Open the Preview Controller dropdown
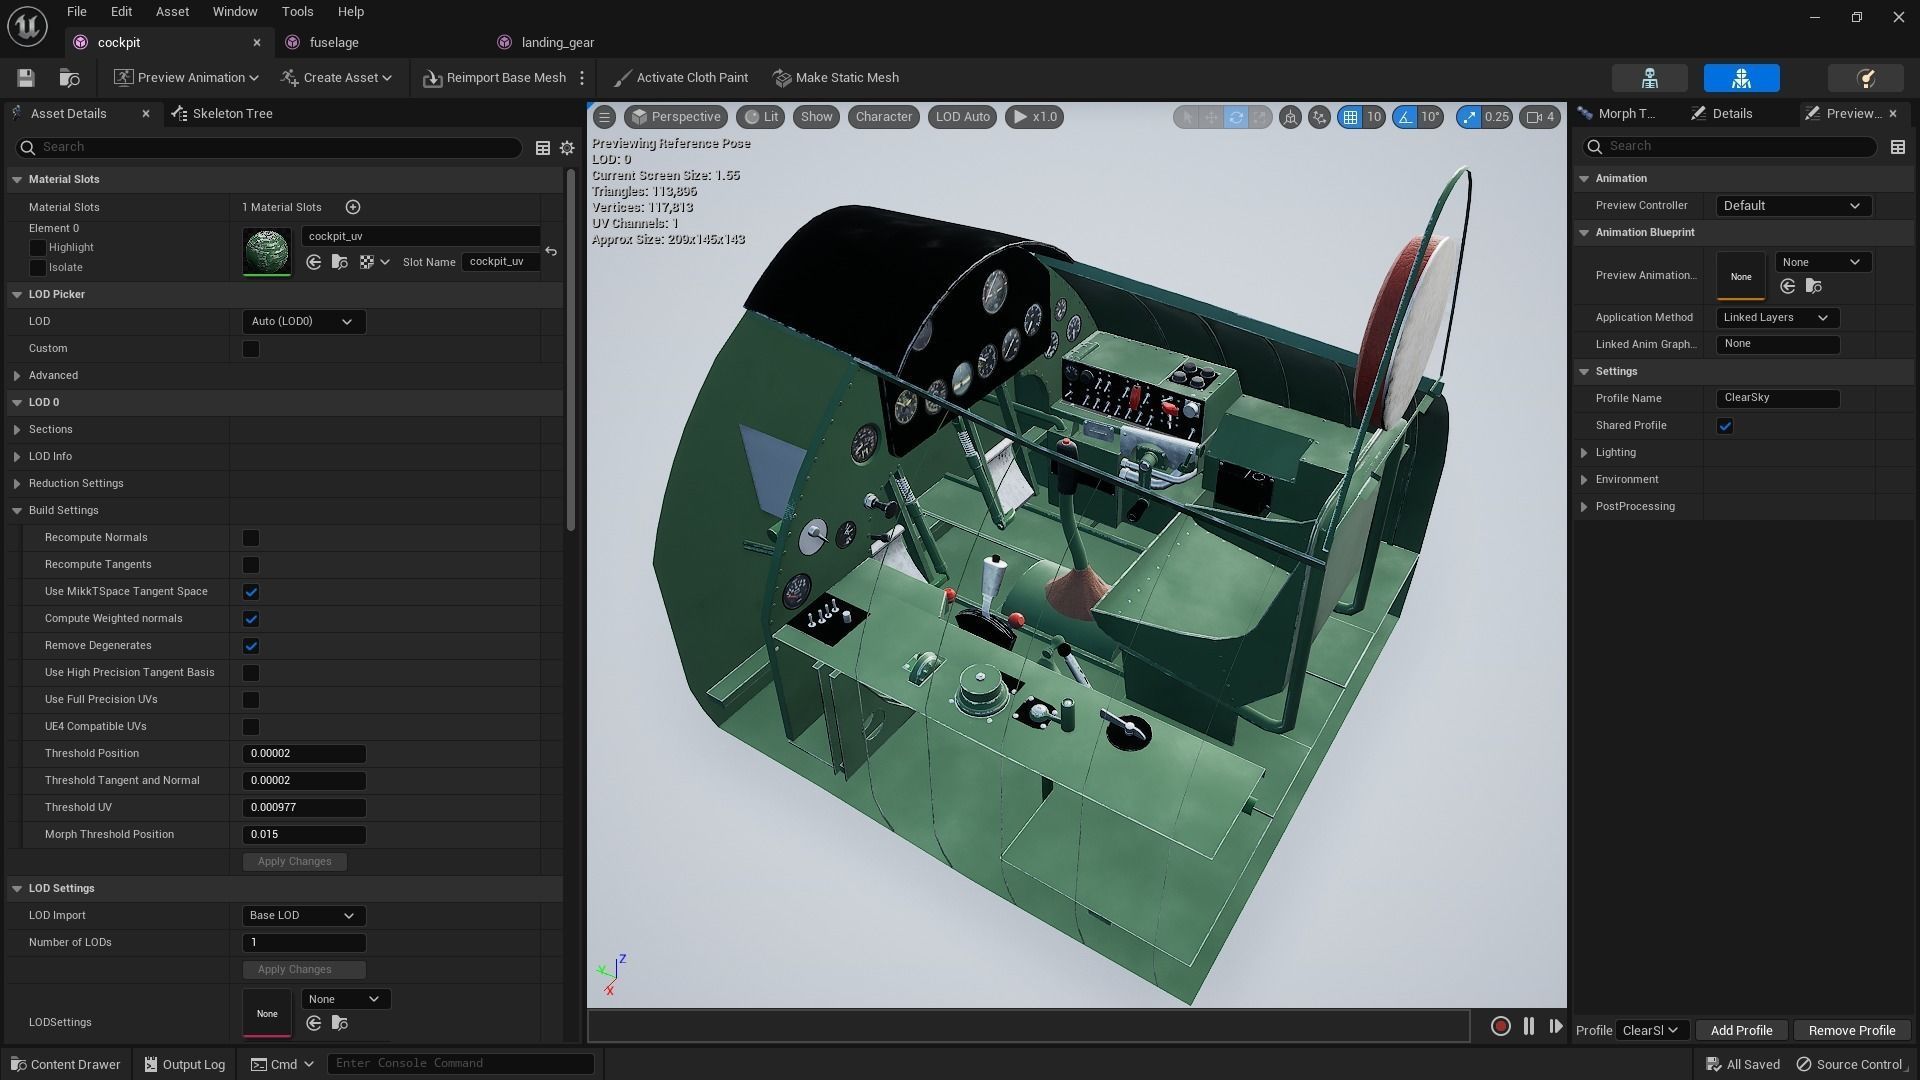 pyautogui.click(x=1792, y=206)
